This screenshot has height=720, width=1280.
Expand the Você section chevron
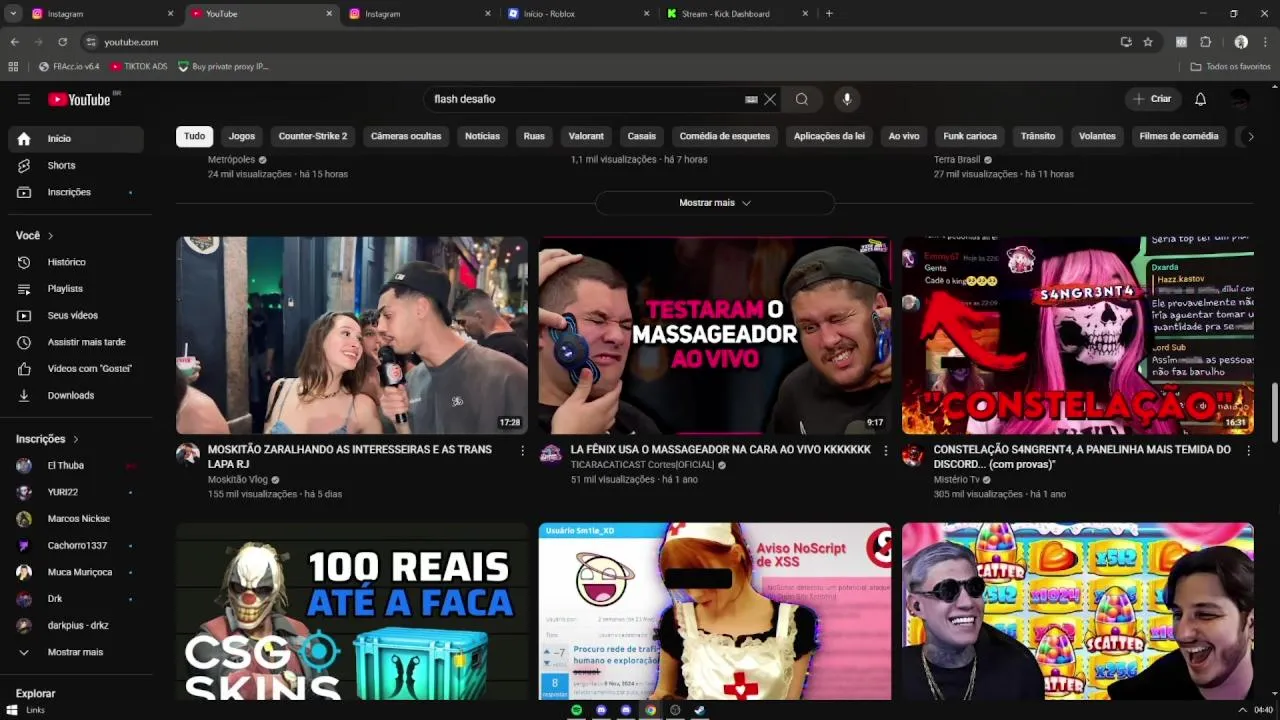50,236
